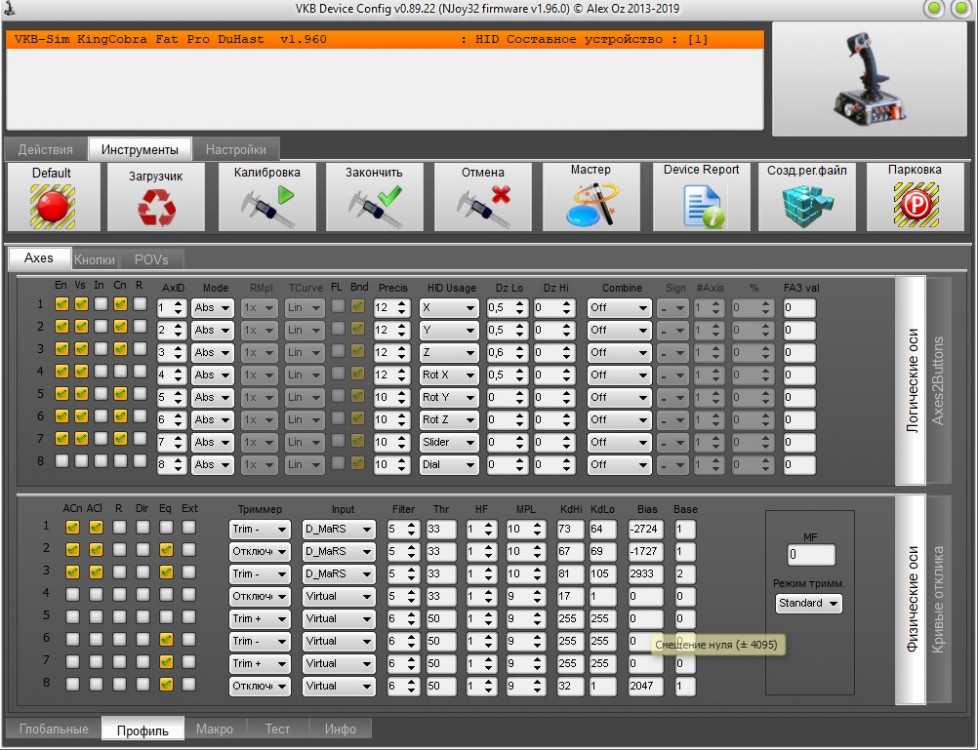The width and height of the screenshot is (978, 750).
Task: Click Bias field showing 2047
Action: [x=646, y=686]
